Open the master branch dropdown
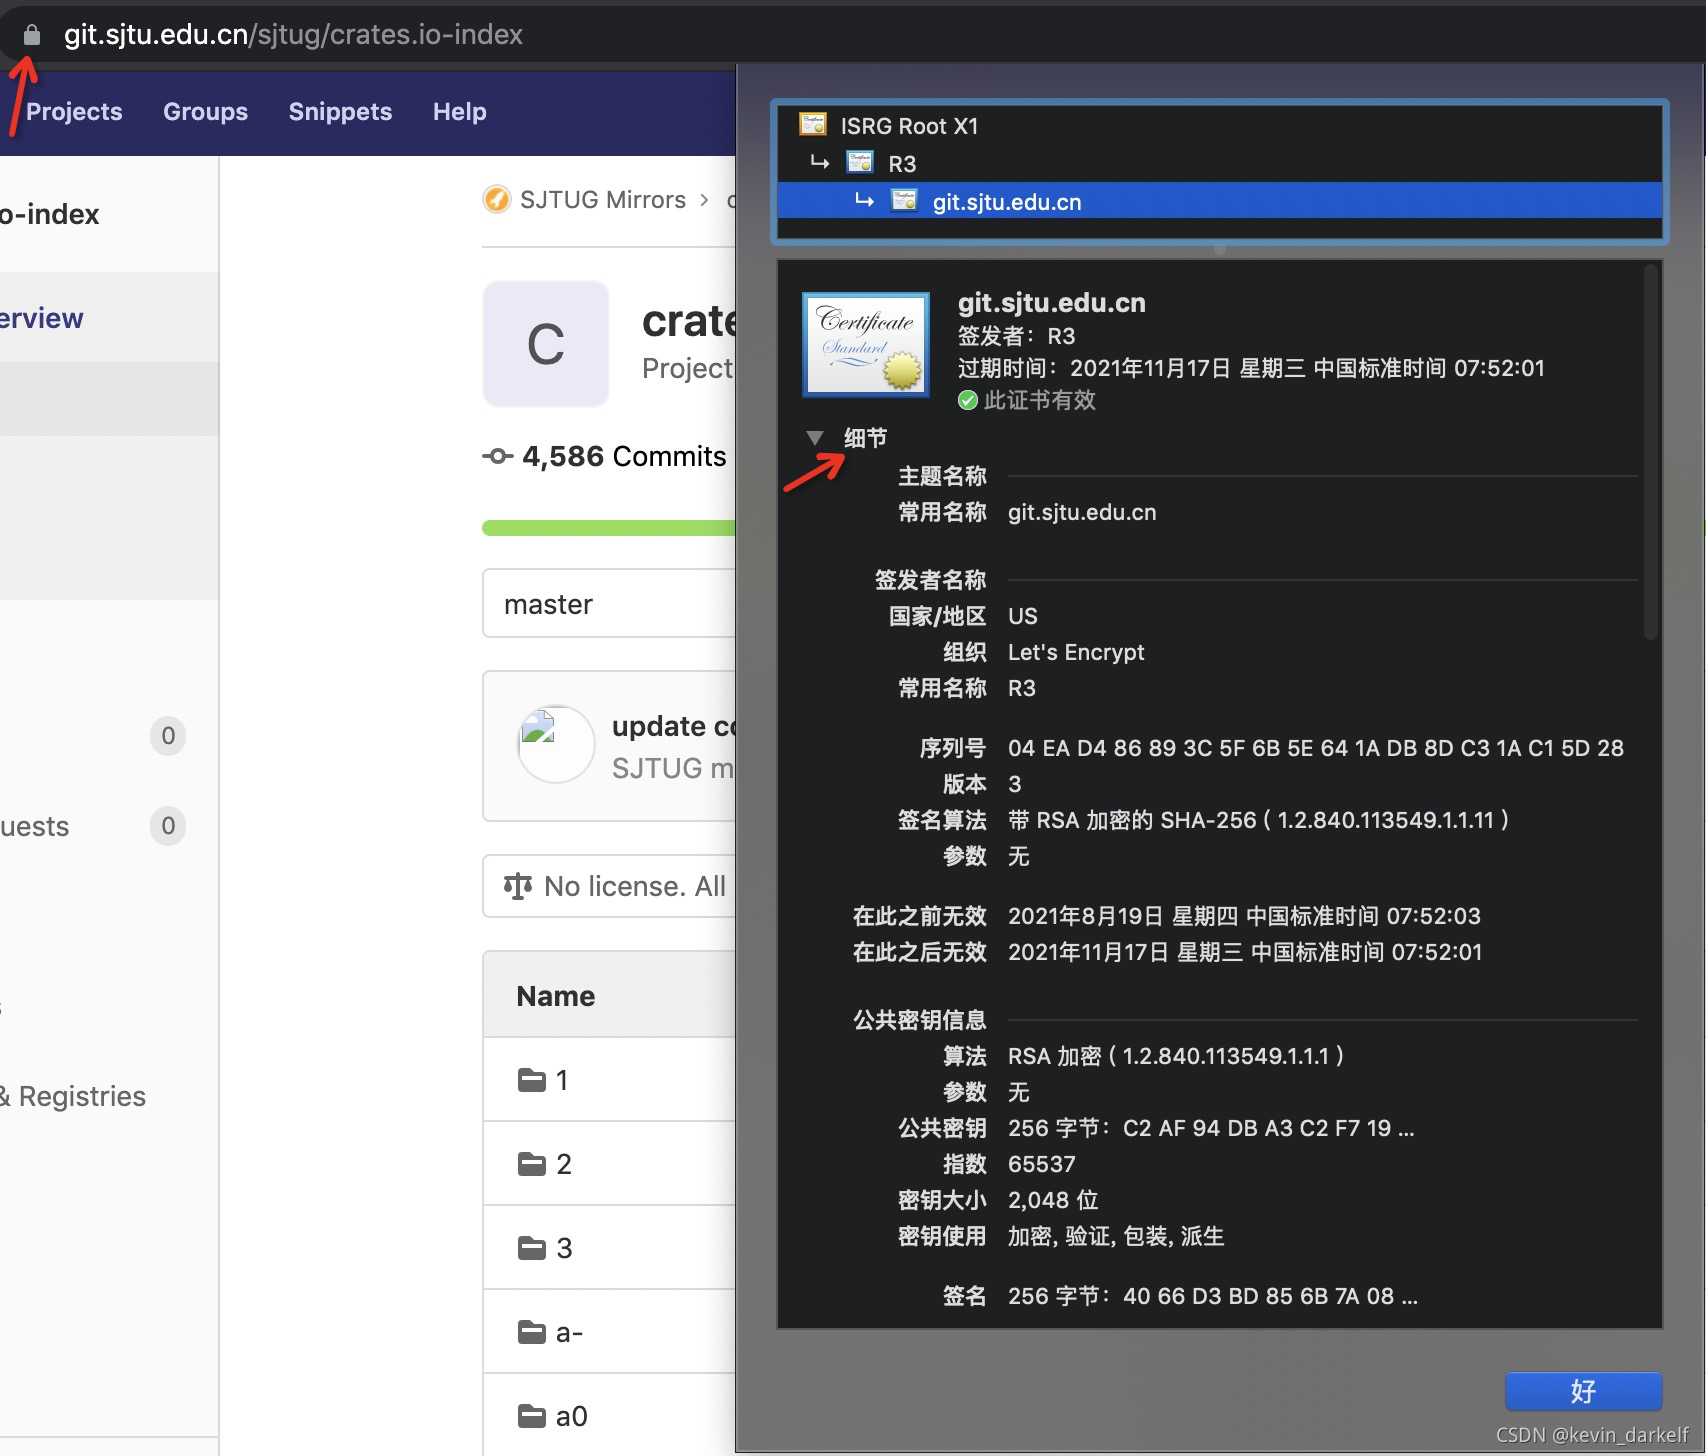The height and width of the screenshot is (1456, 1706). [x=609, y=603]
